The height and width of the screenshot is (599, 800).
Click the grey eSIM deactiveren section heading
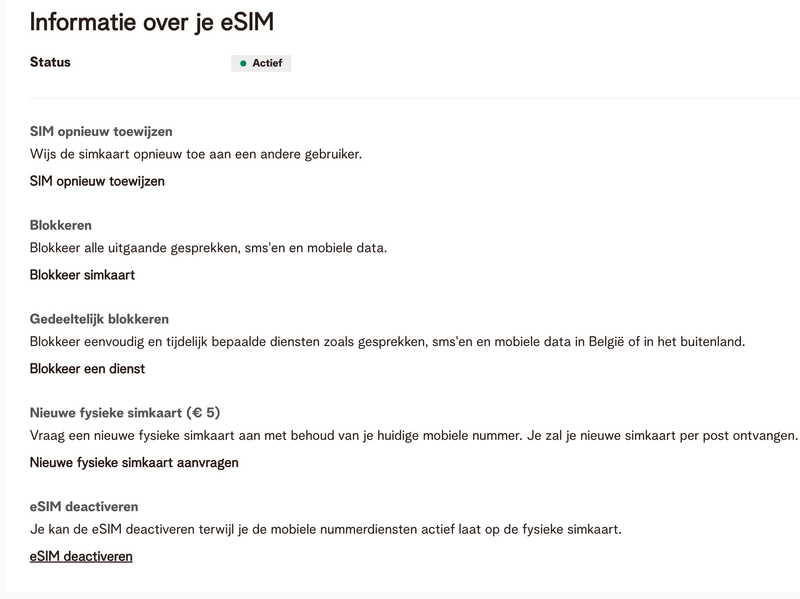pos(84,507)
